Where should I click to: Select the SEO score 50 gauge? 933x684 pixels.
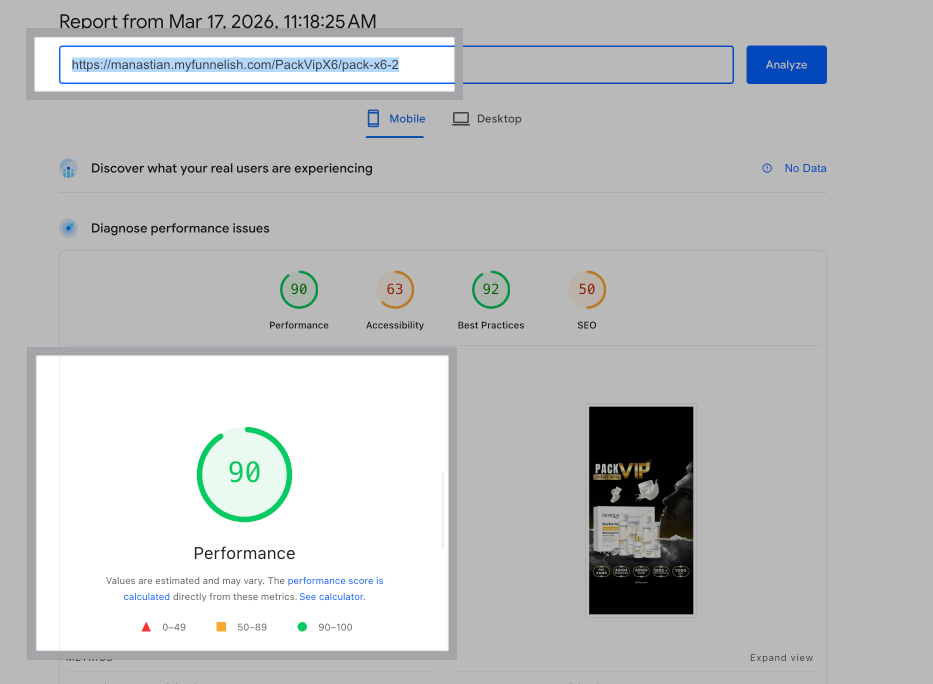tap(587, 290)
